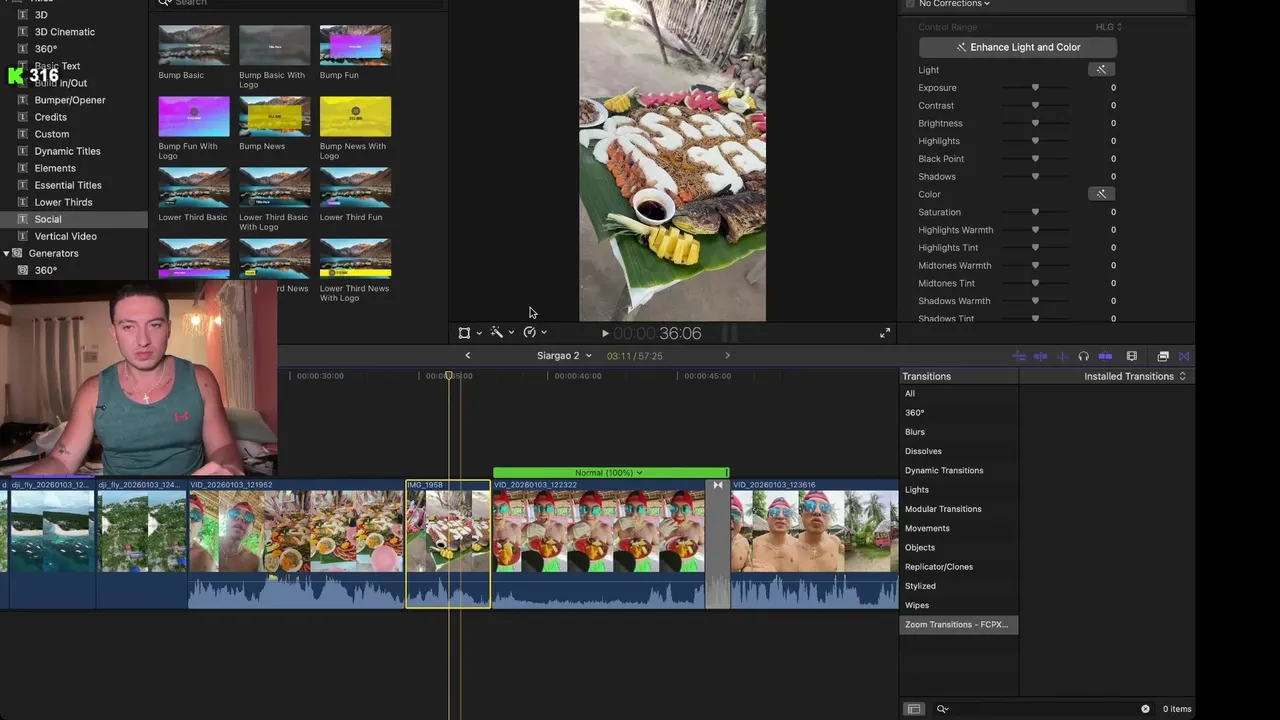Select the Dynamic Transitions category

(944, 471)
